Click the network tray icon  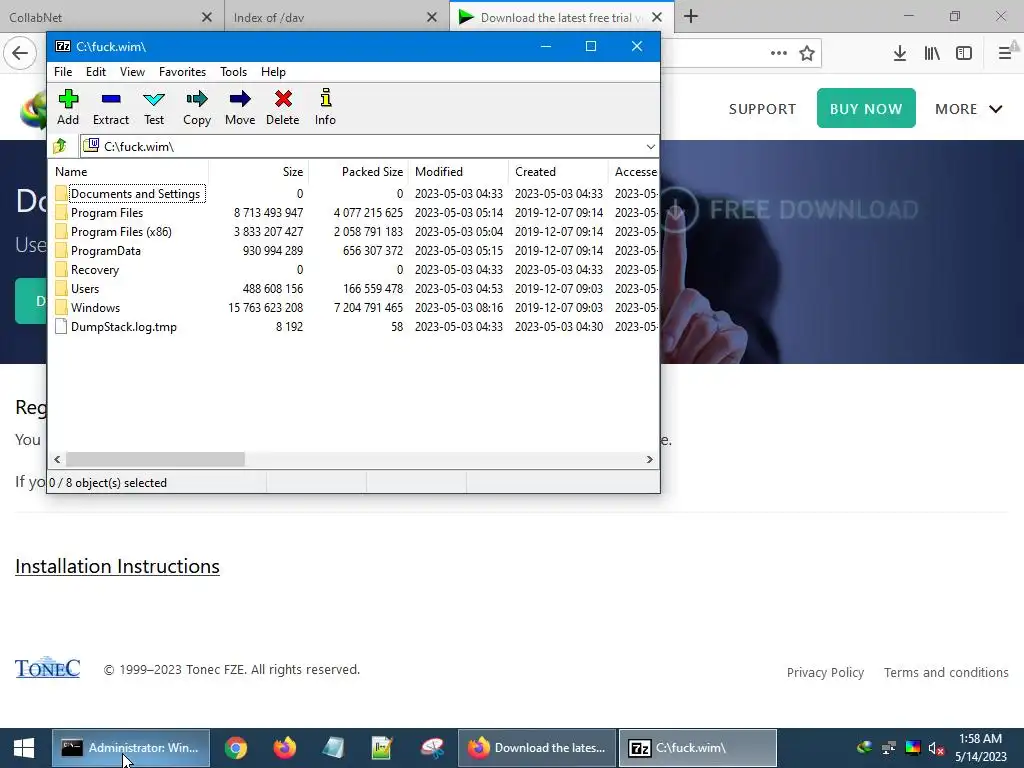[888, 748]
